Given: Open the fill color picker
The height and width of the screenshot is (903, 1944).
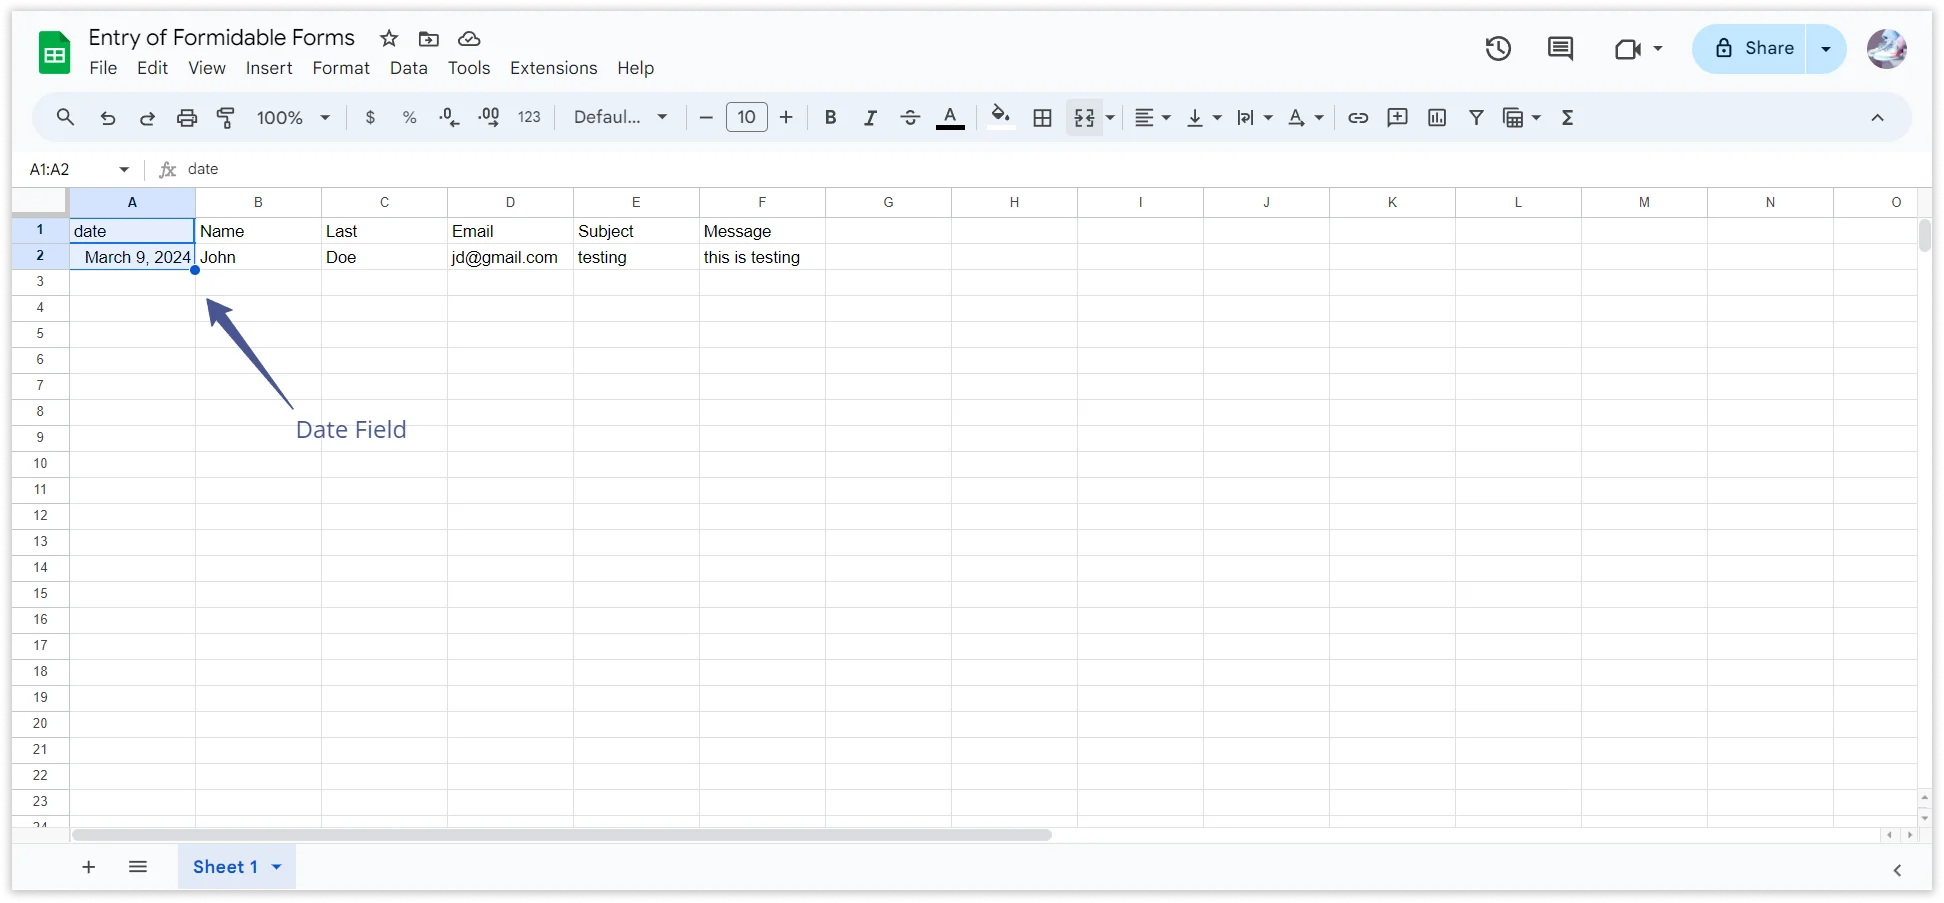Looking at the screenshot, I should coord(1000,118).
